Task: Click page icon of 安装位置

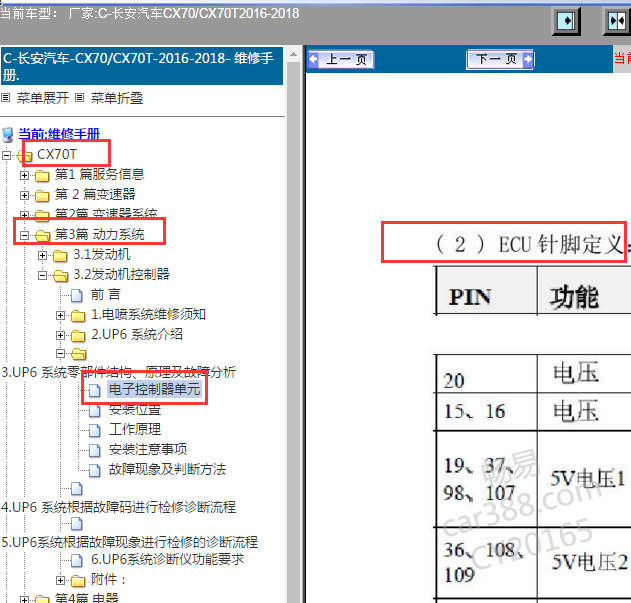Action: click(x=95, y=410)
